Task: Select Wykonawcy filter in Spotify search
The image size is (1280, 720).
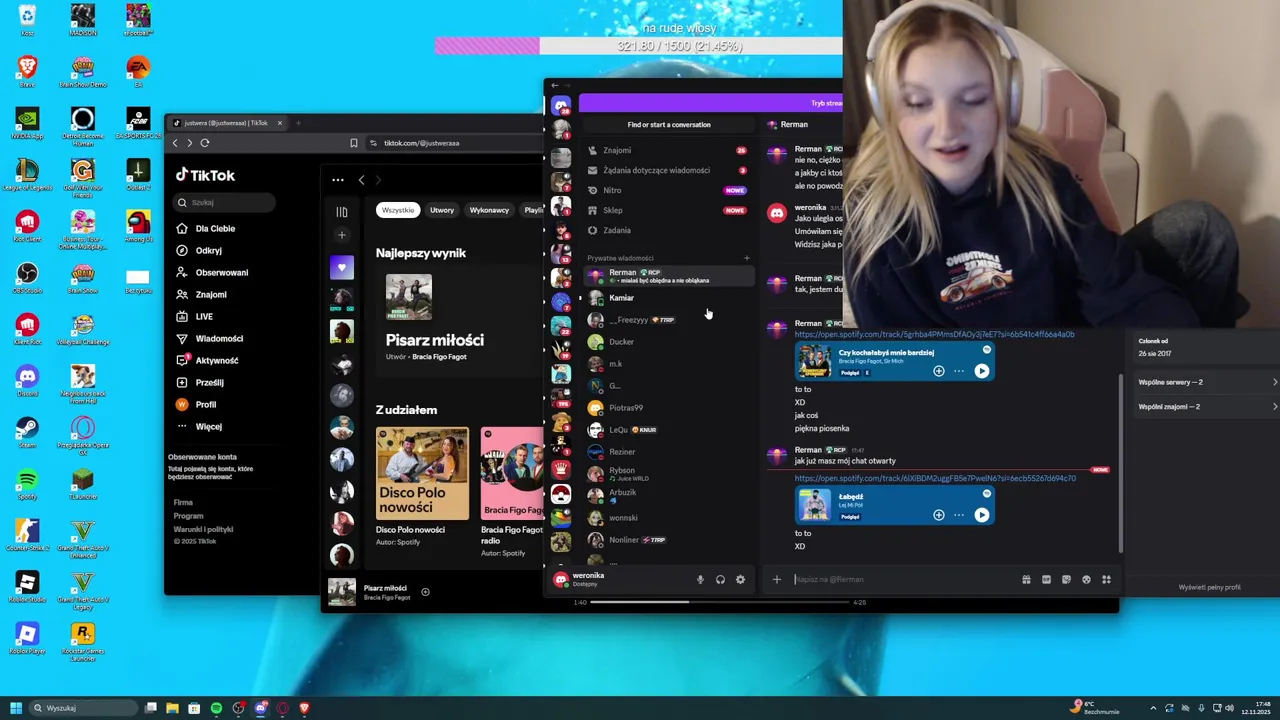Action: pos(489,210)
